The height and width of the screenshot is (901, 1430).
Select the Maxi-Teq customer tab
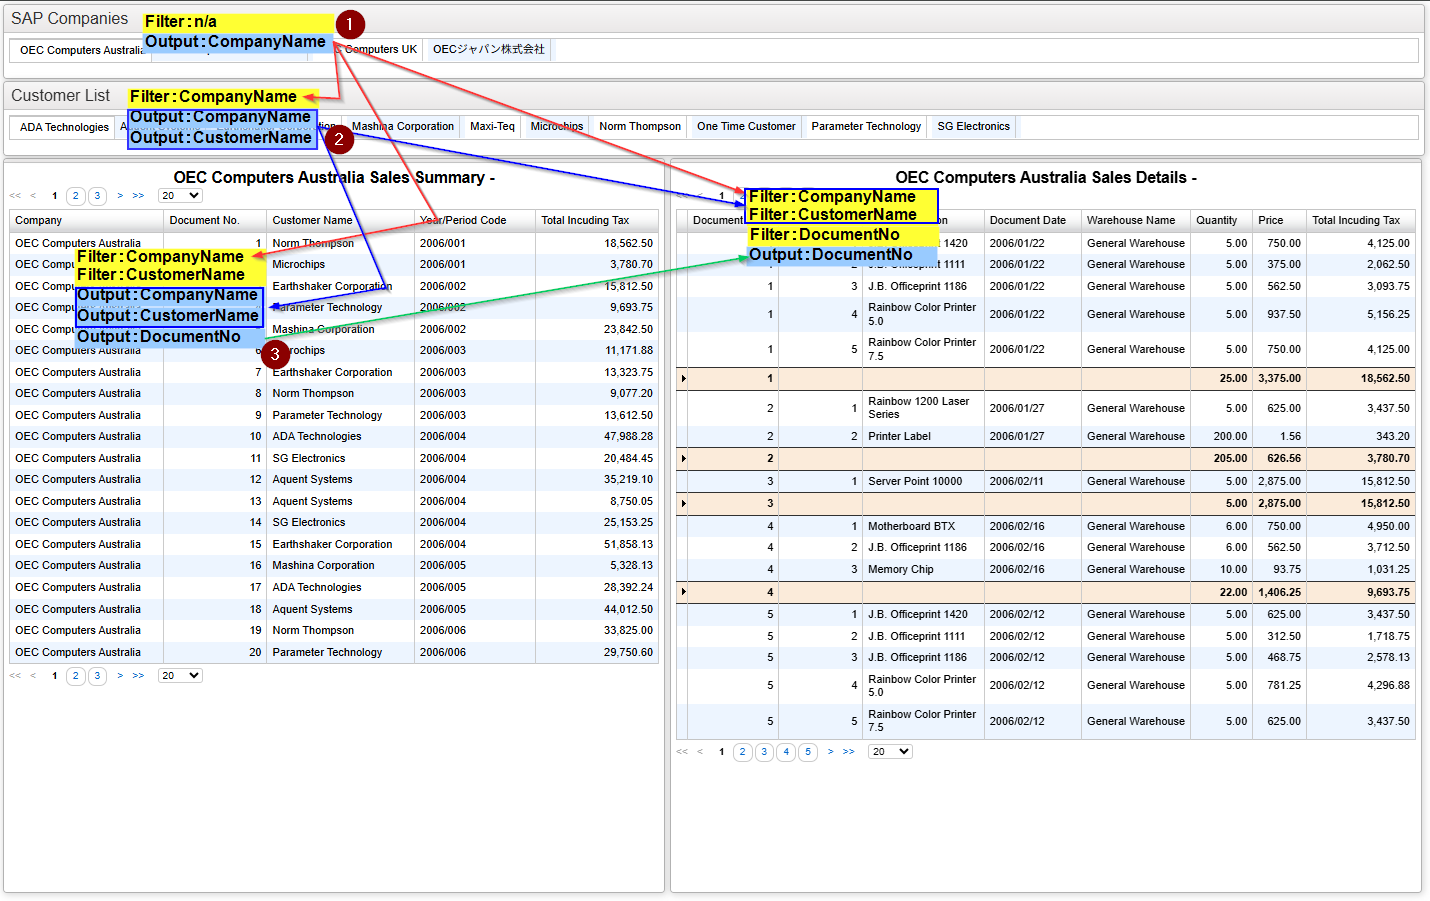pyautogui.click(x=492, y=127)
